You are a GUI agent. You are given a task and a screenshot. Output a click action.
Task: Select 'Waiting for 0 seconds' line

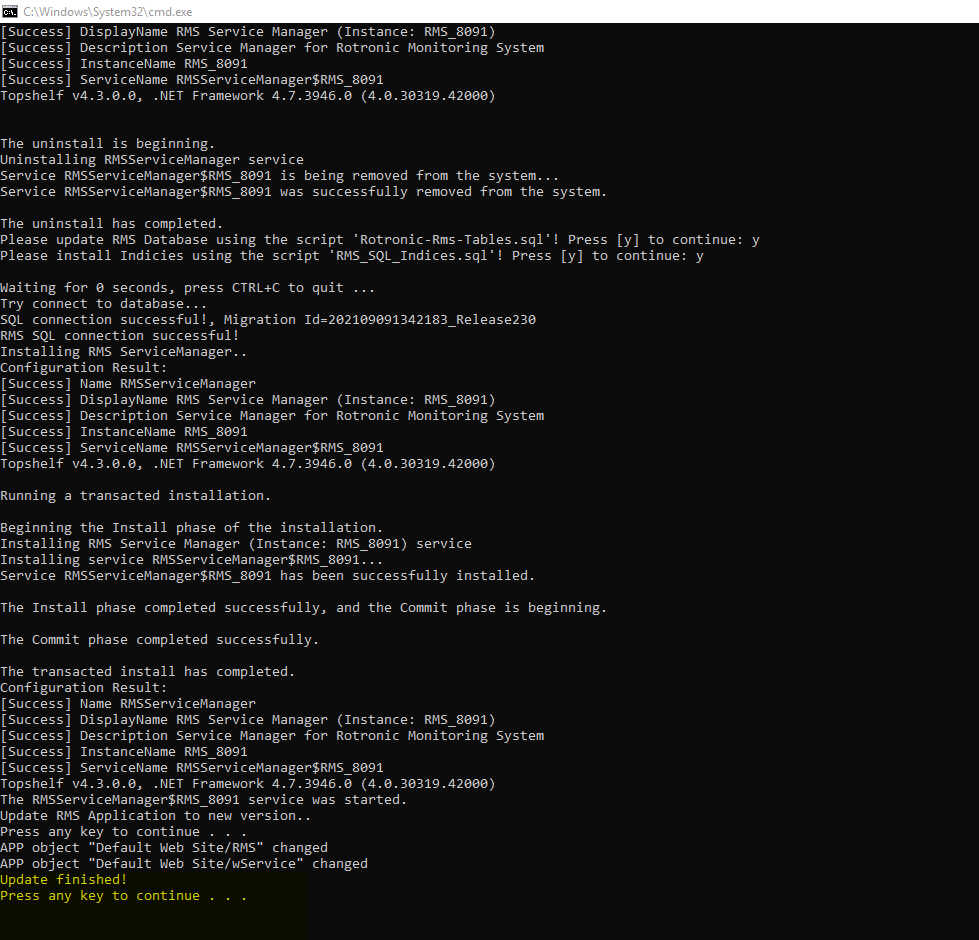tap(187, 288)
